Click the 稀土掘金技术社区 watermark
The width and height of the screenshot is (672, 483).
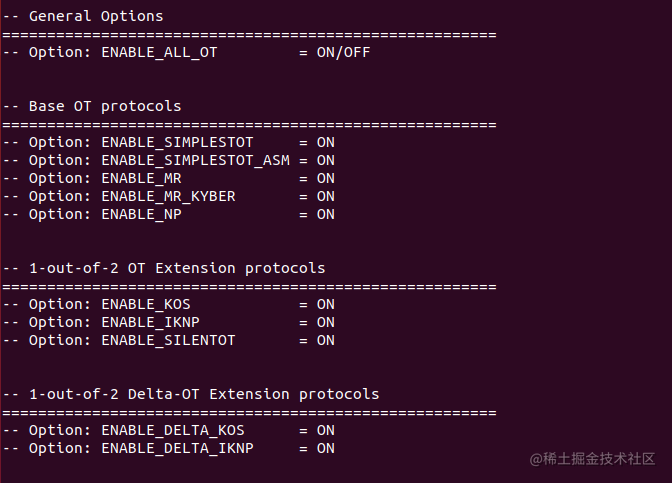tap(593, 458)
